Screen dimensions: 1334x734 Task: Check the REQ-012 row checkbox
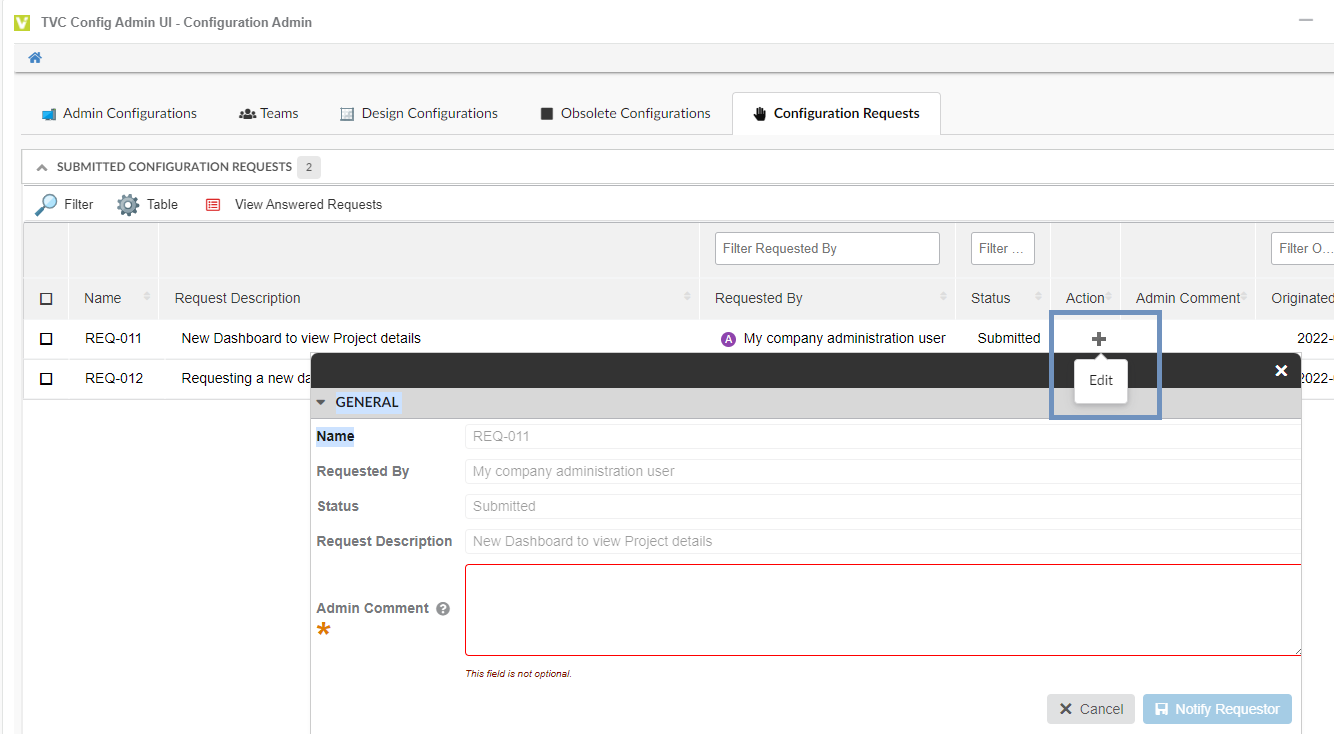46,379
